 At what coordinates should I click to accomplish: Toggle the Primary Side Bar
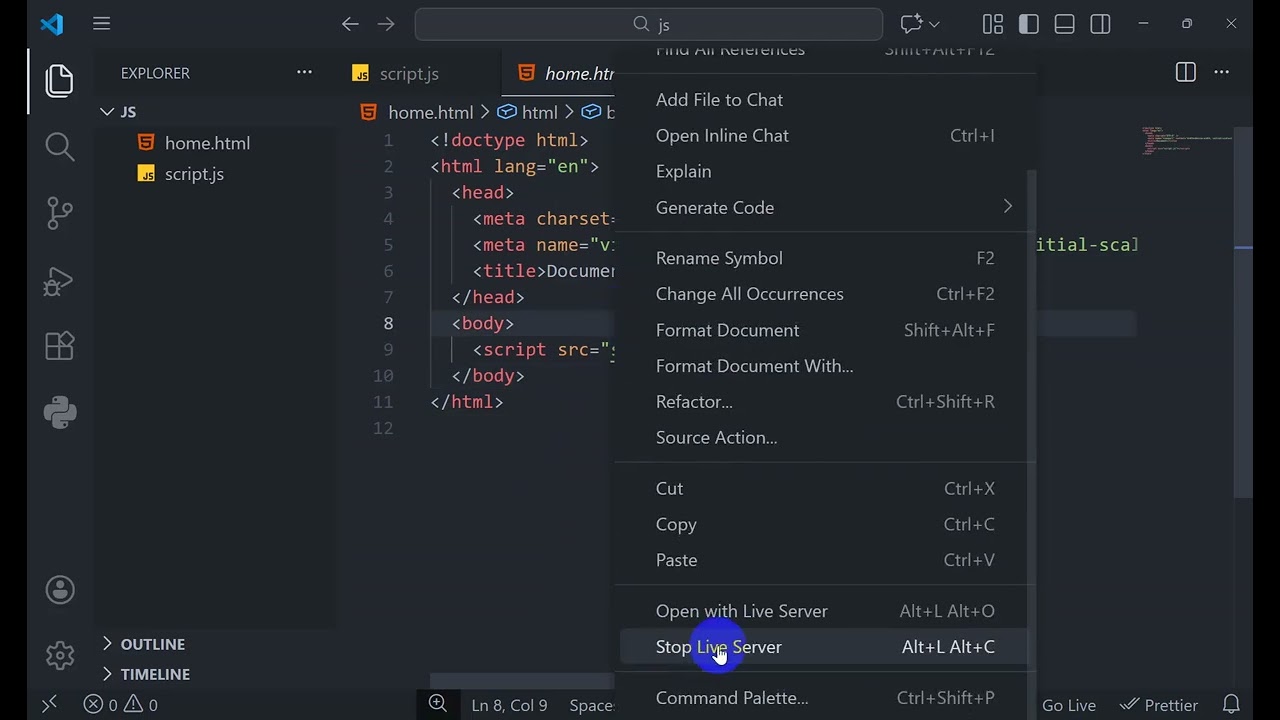point(1029,24)
